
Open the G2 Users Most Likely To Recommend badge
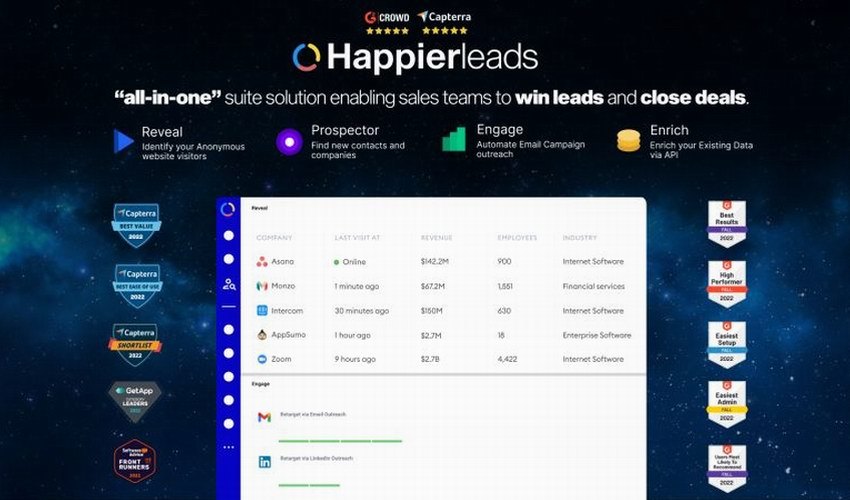coord(727,468)
